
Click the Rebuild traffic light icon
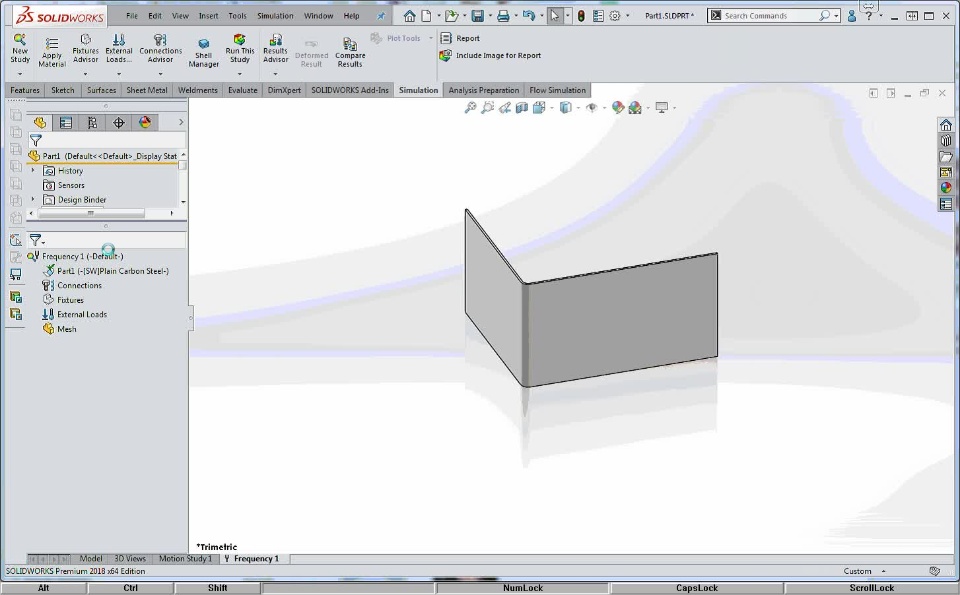pos(581,16)
